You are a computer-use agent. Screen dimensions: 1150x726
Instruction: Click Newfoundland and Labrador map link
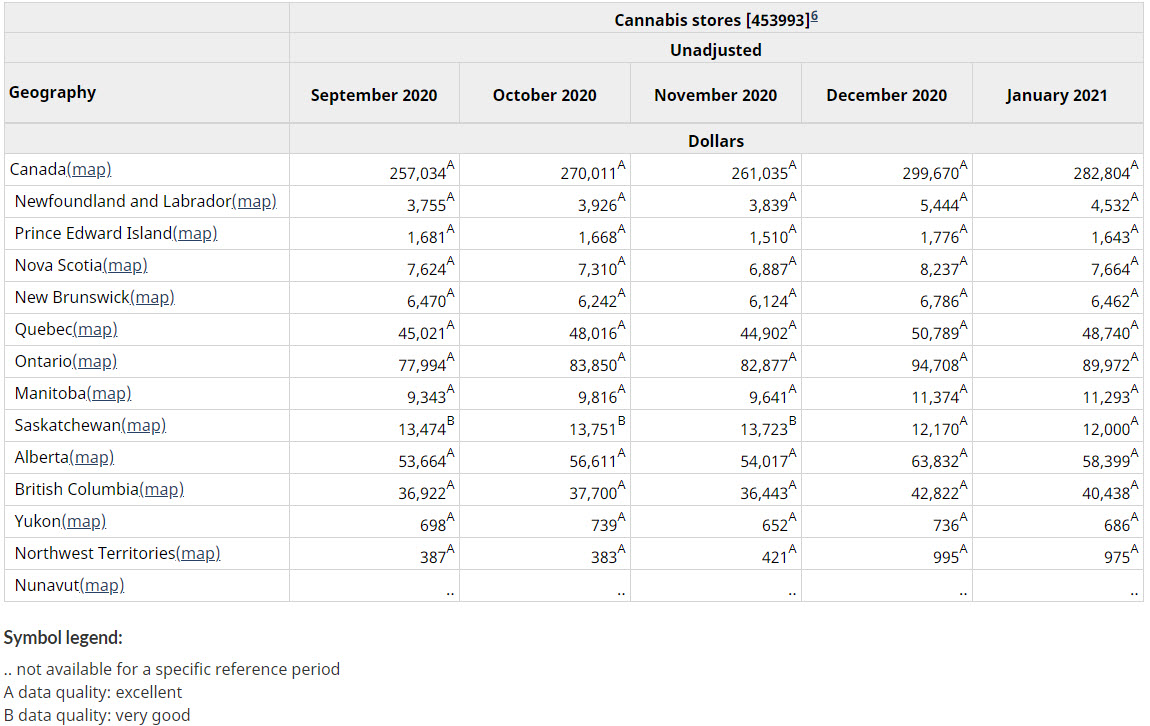click(x=254, y=202)
